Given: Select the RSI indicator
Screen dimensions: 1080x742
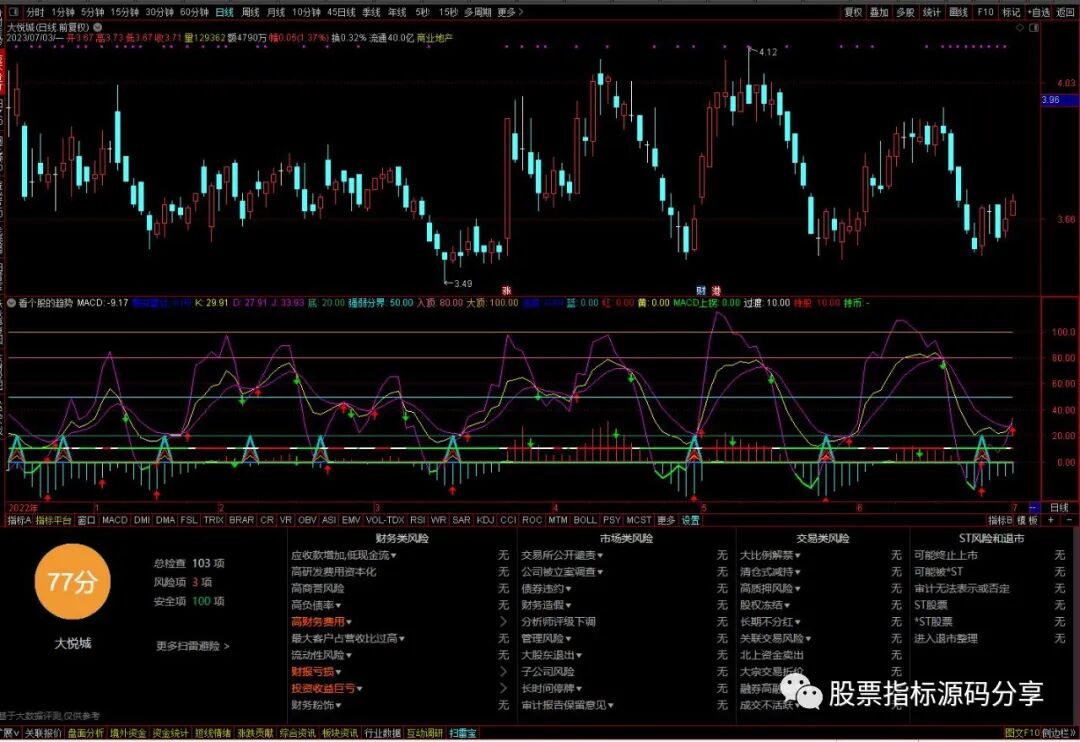Looking at the screenshot, I should tap(417, 520).
